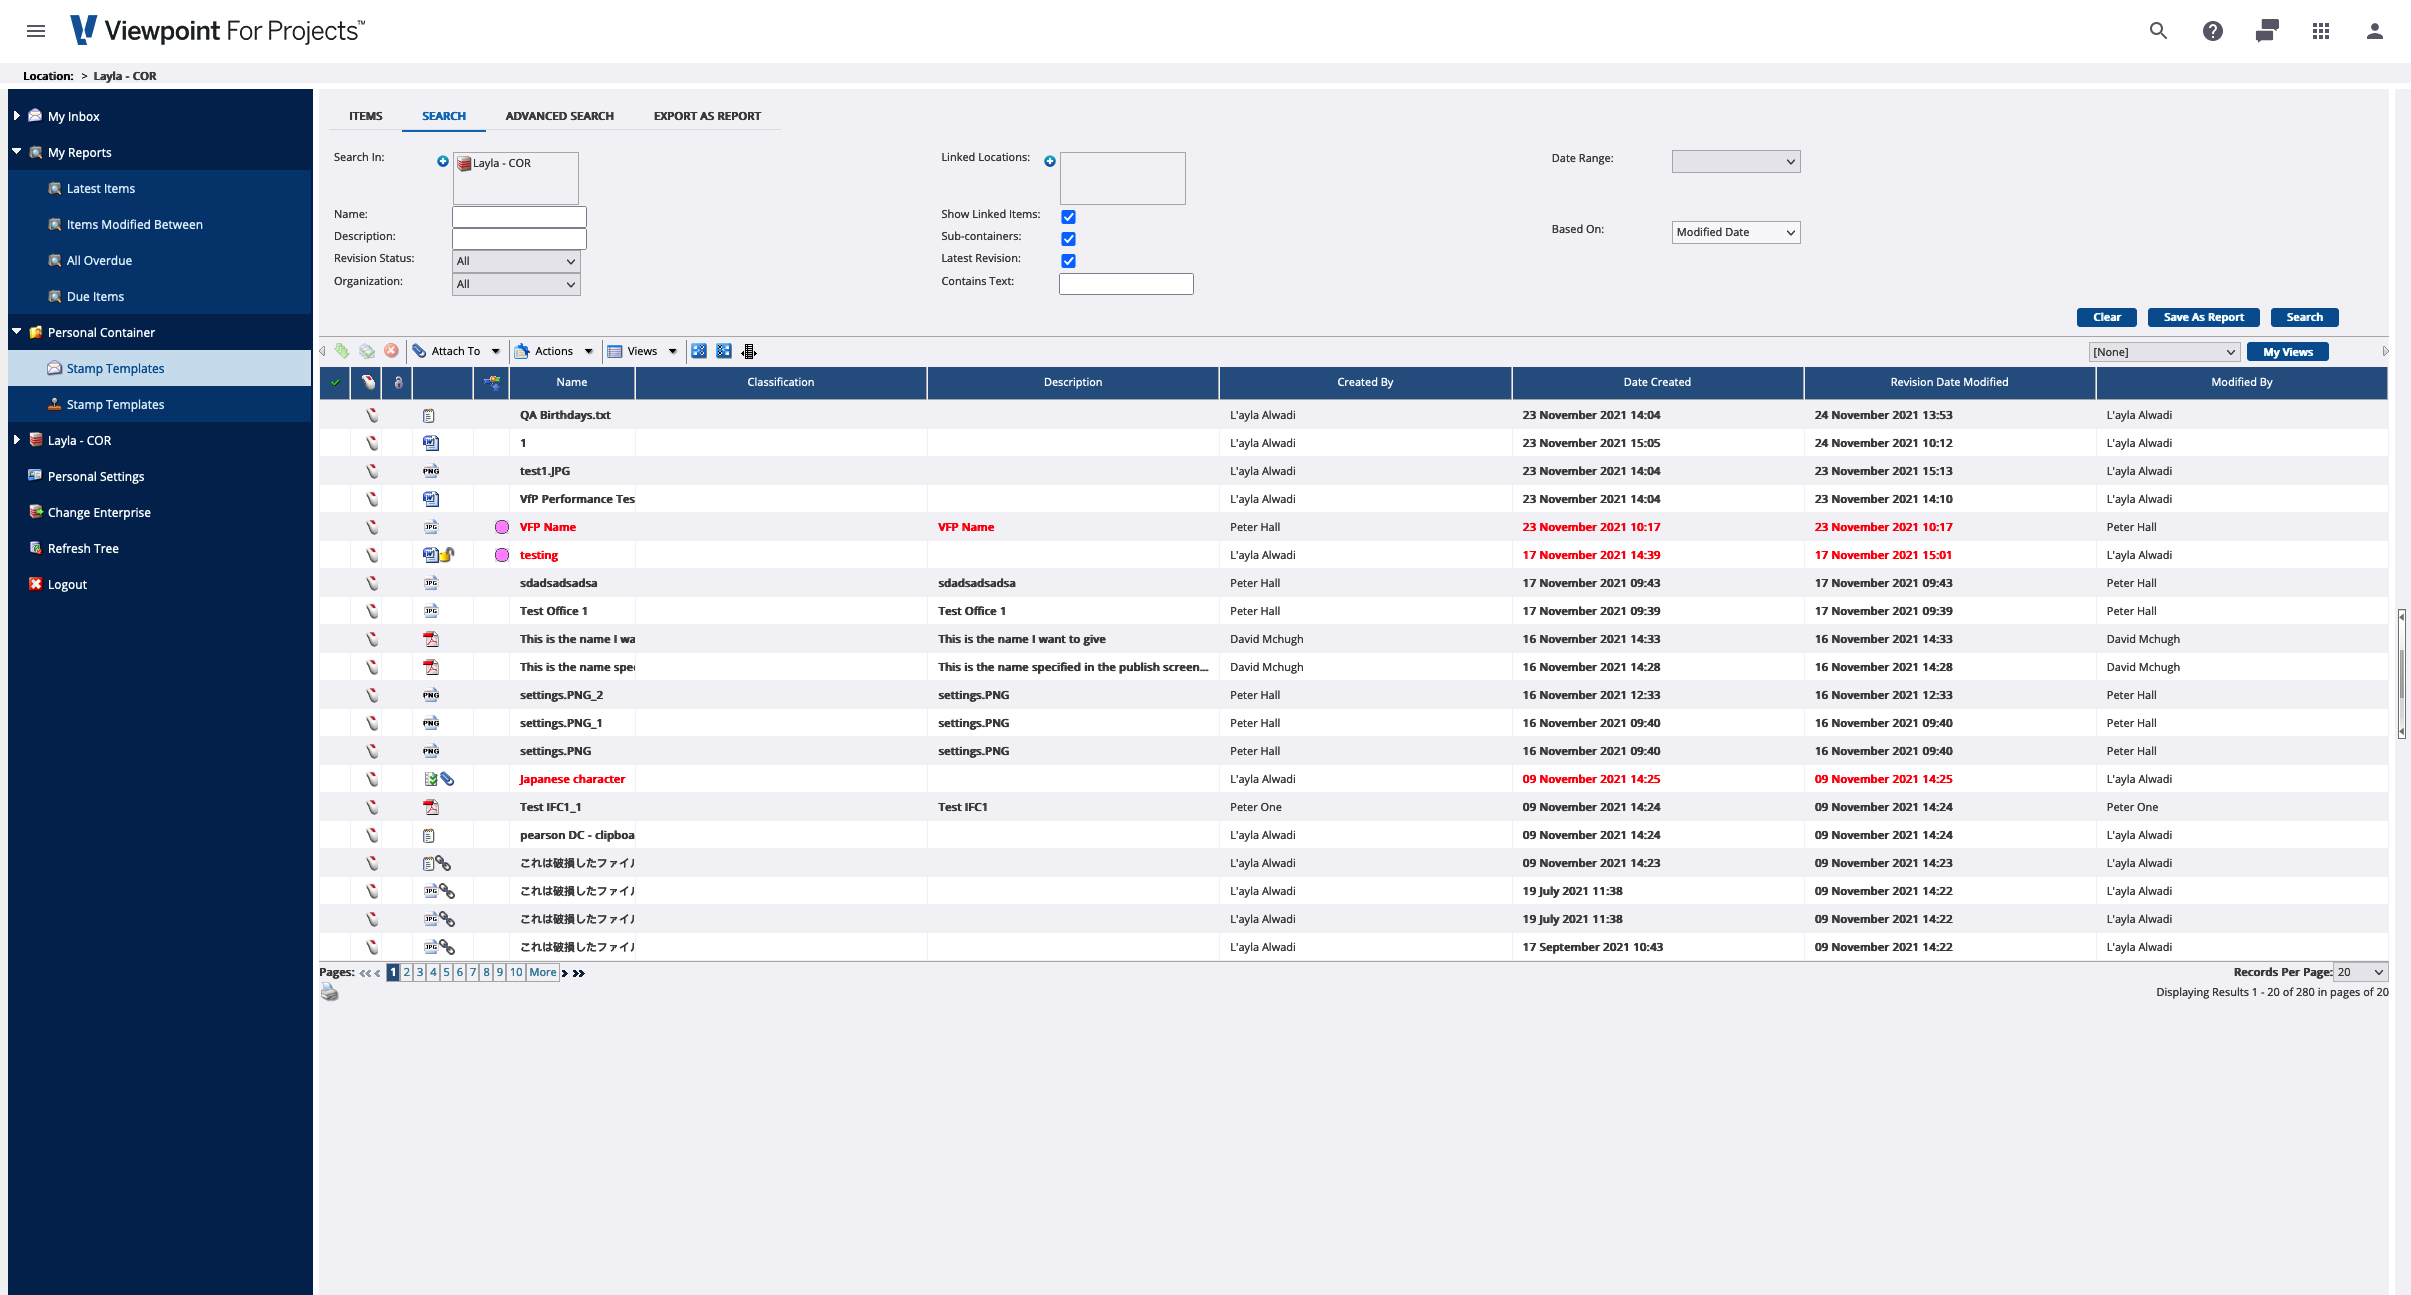The width and height of the screenshot is (2411, 1295).
Task: Click the help question mark icon
Action: point(2212,31)
